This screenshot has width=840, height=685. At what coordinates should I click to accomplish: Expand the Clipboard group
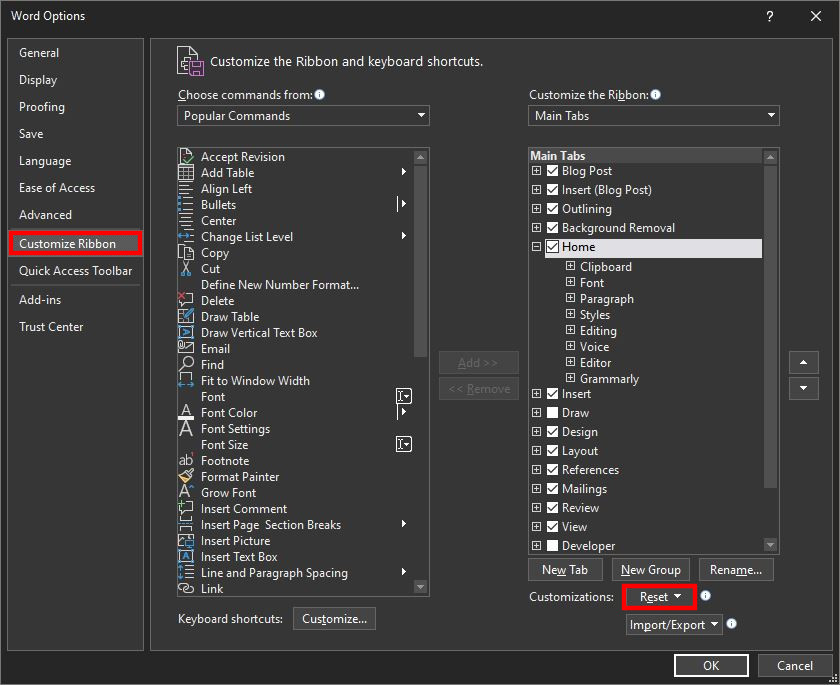coord(571,266)
